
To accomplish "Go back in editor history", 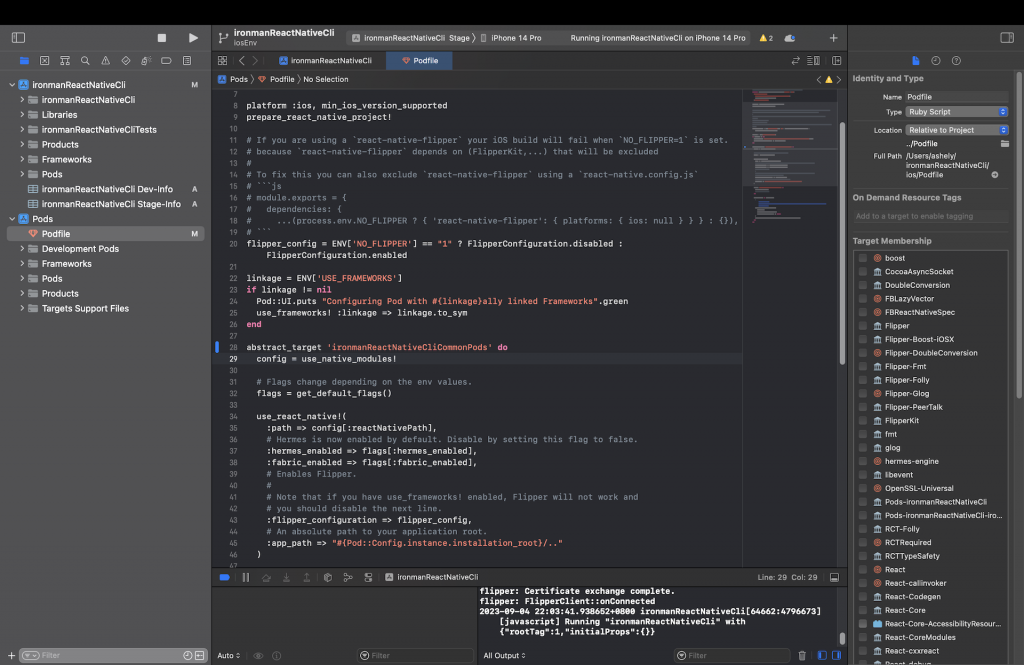I will [242, 61].
